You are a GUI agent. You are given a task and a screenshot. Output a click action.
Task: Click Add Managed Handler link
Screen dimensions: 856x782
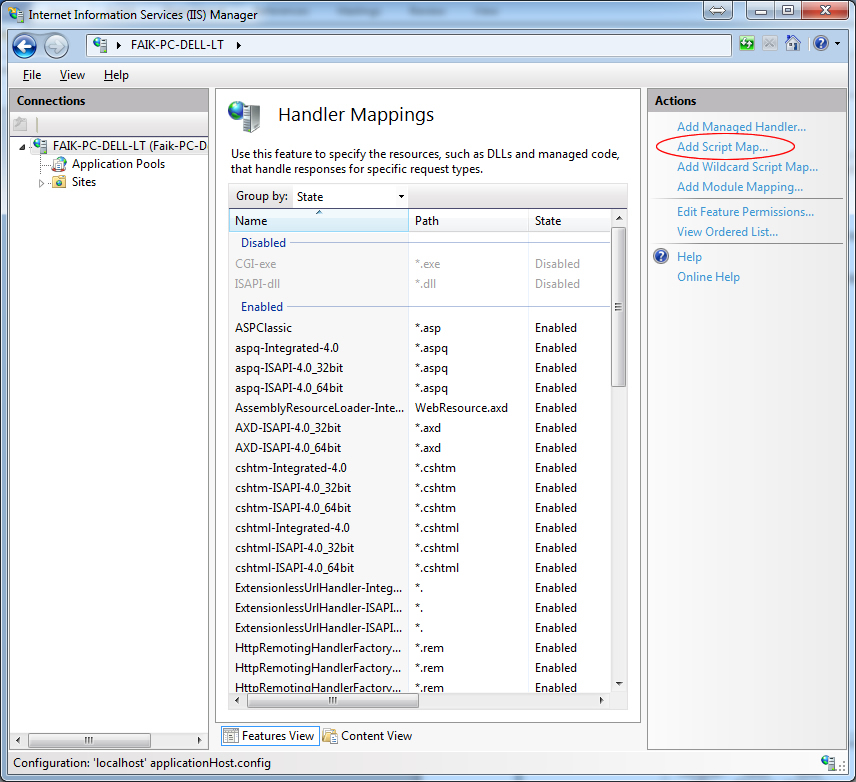point(741,127)
